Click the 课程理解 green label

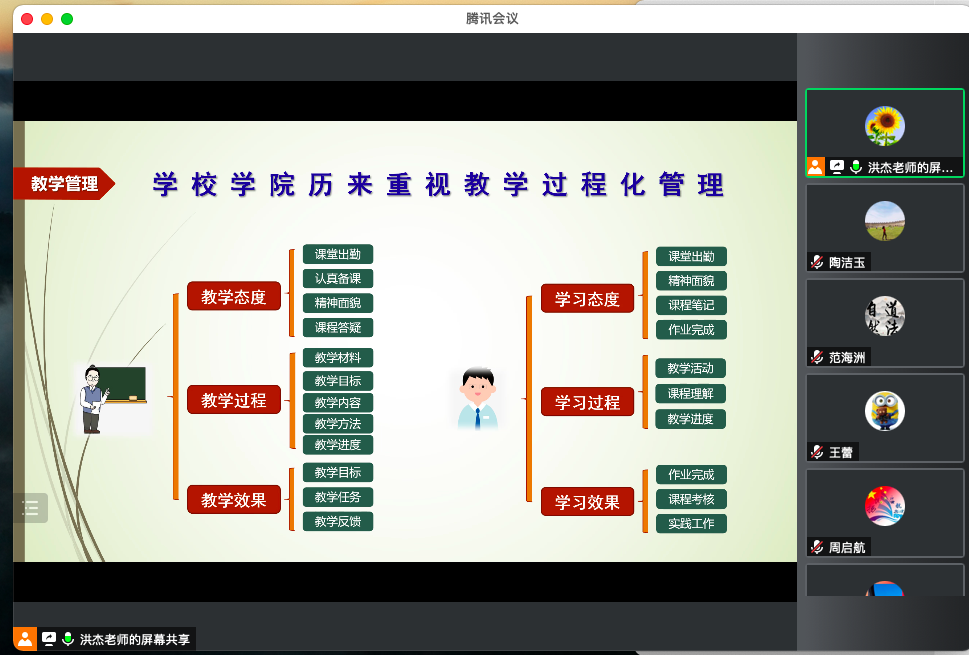(x=690, y=393)
